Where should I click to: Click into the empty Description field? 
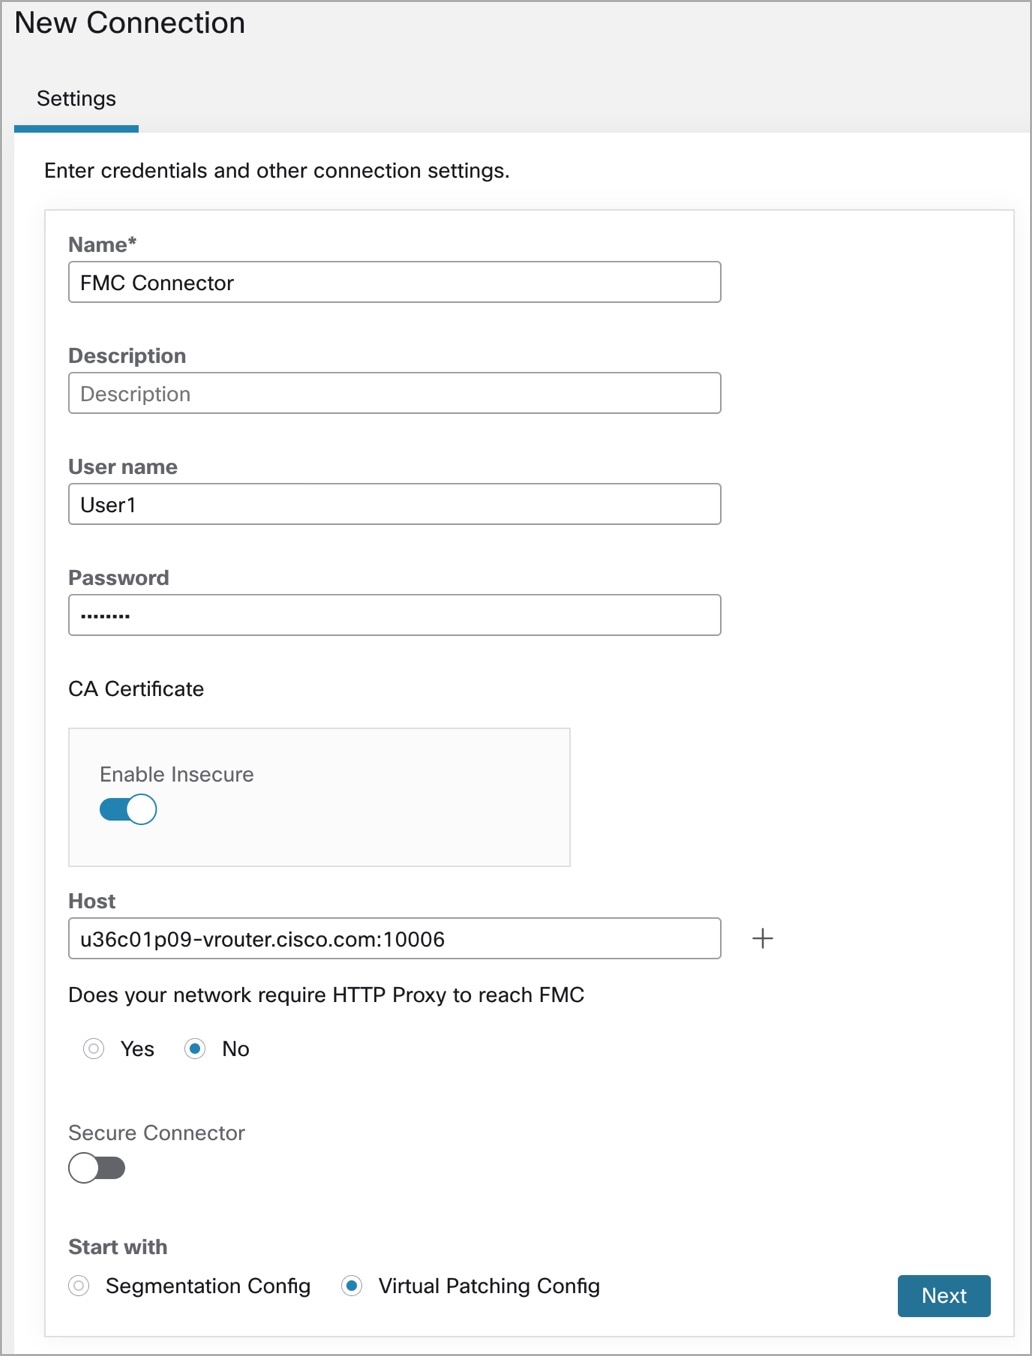394,393
